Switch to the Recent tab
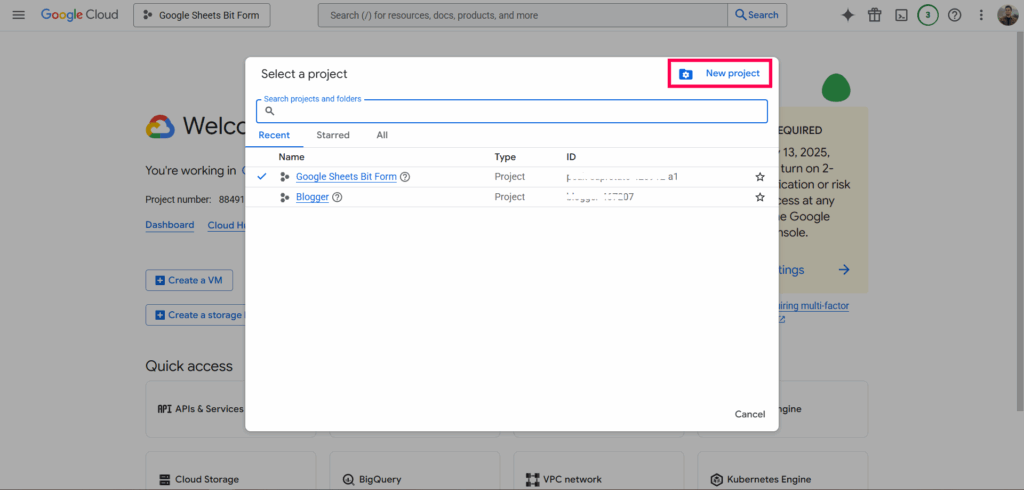This screenshot has height=490, width=1024. pyautogui.click(x=274, y=135)
